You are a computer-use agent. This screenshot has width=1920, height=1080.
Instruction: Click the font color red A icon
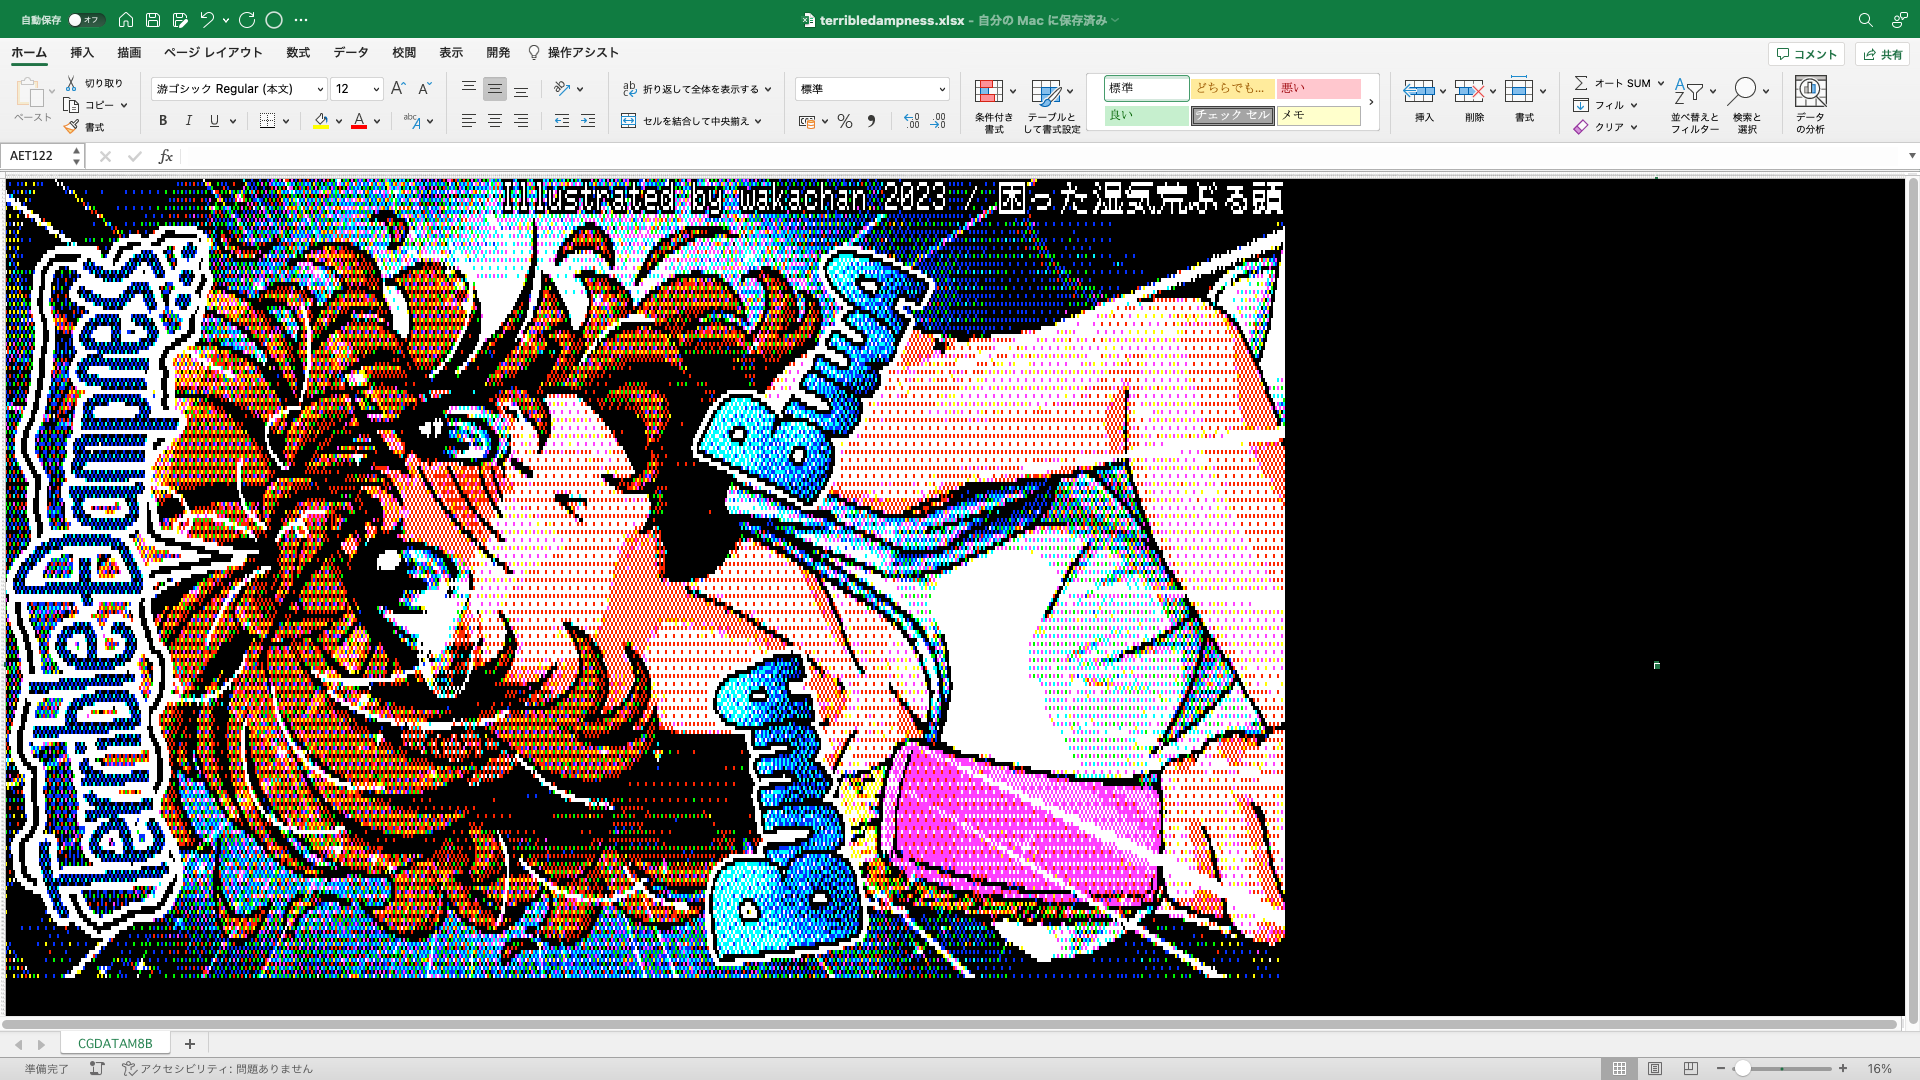359,121
